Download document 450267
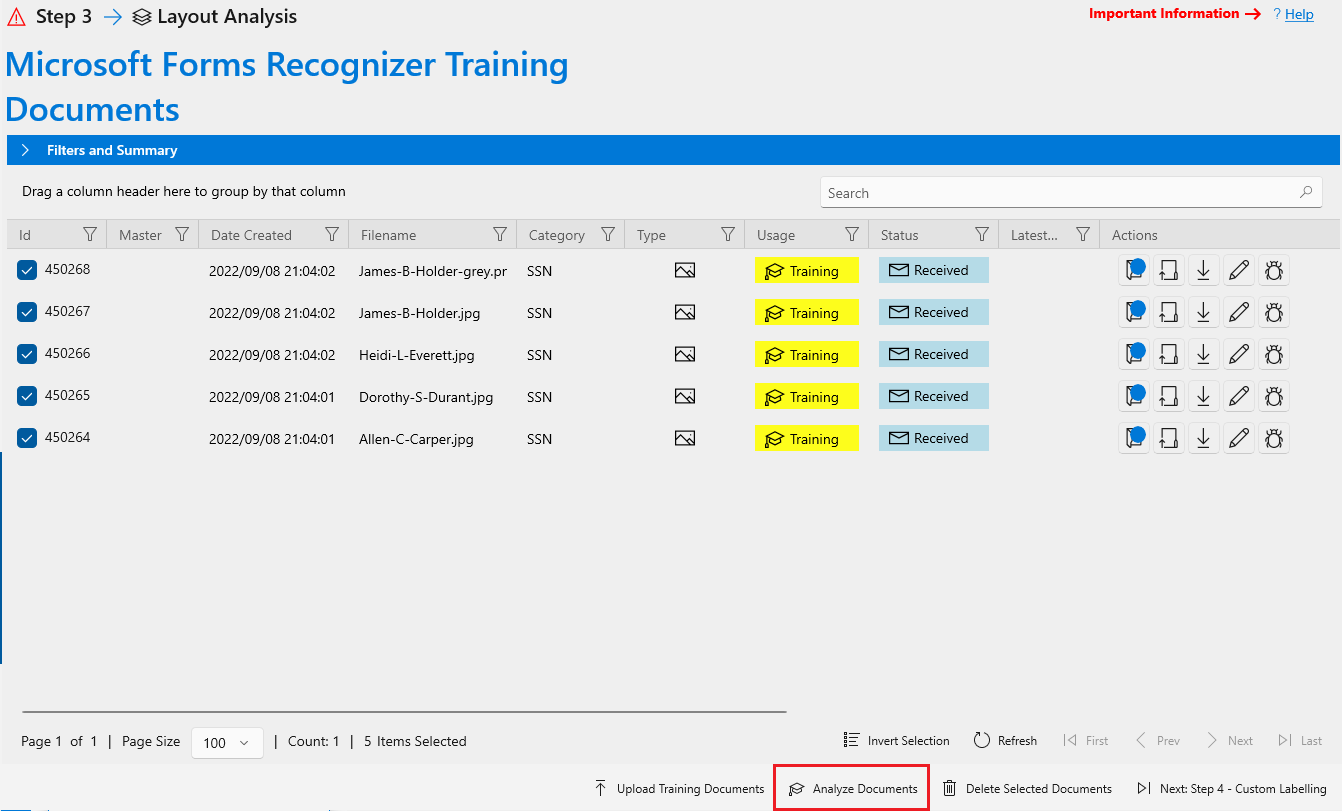Viewport: 1342px width, 811px height. pyautogui.click(x=1204, y=312)
